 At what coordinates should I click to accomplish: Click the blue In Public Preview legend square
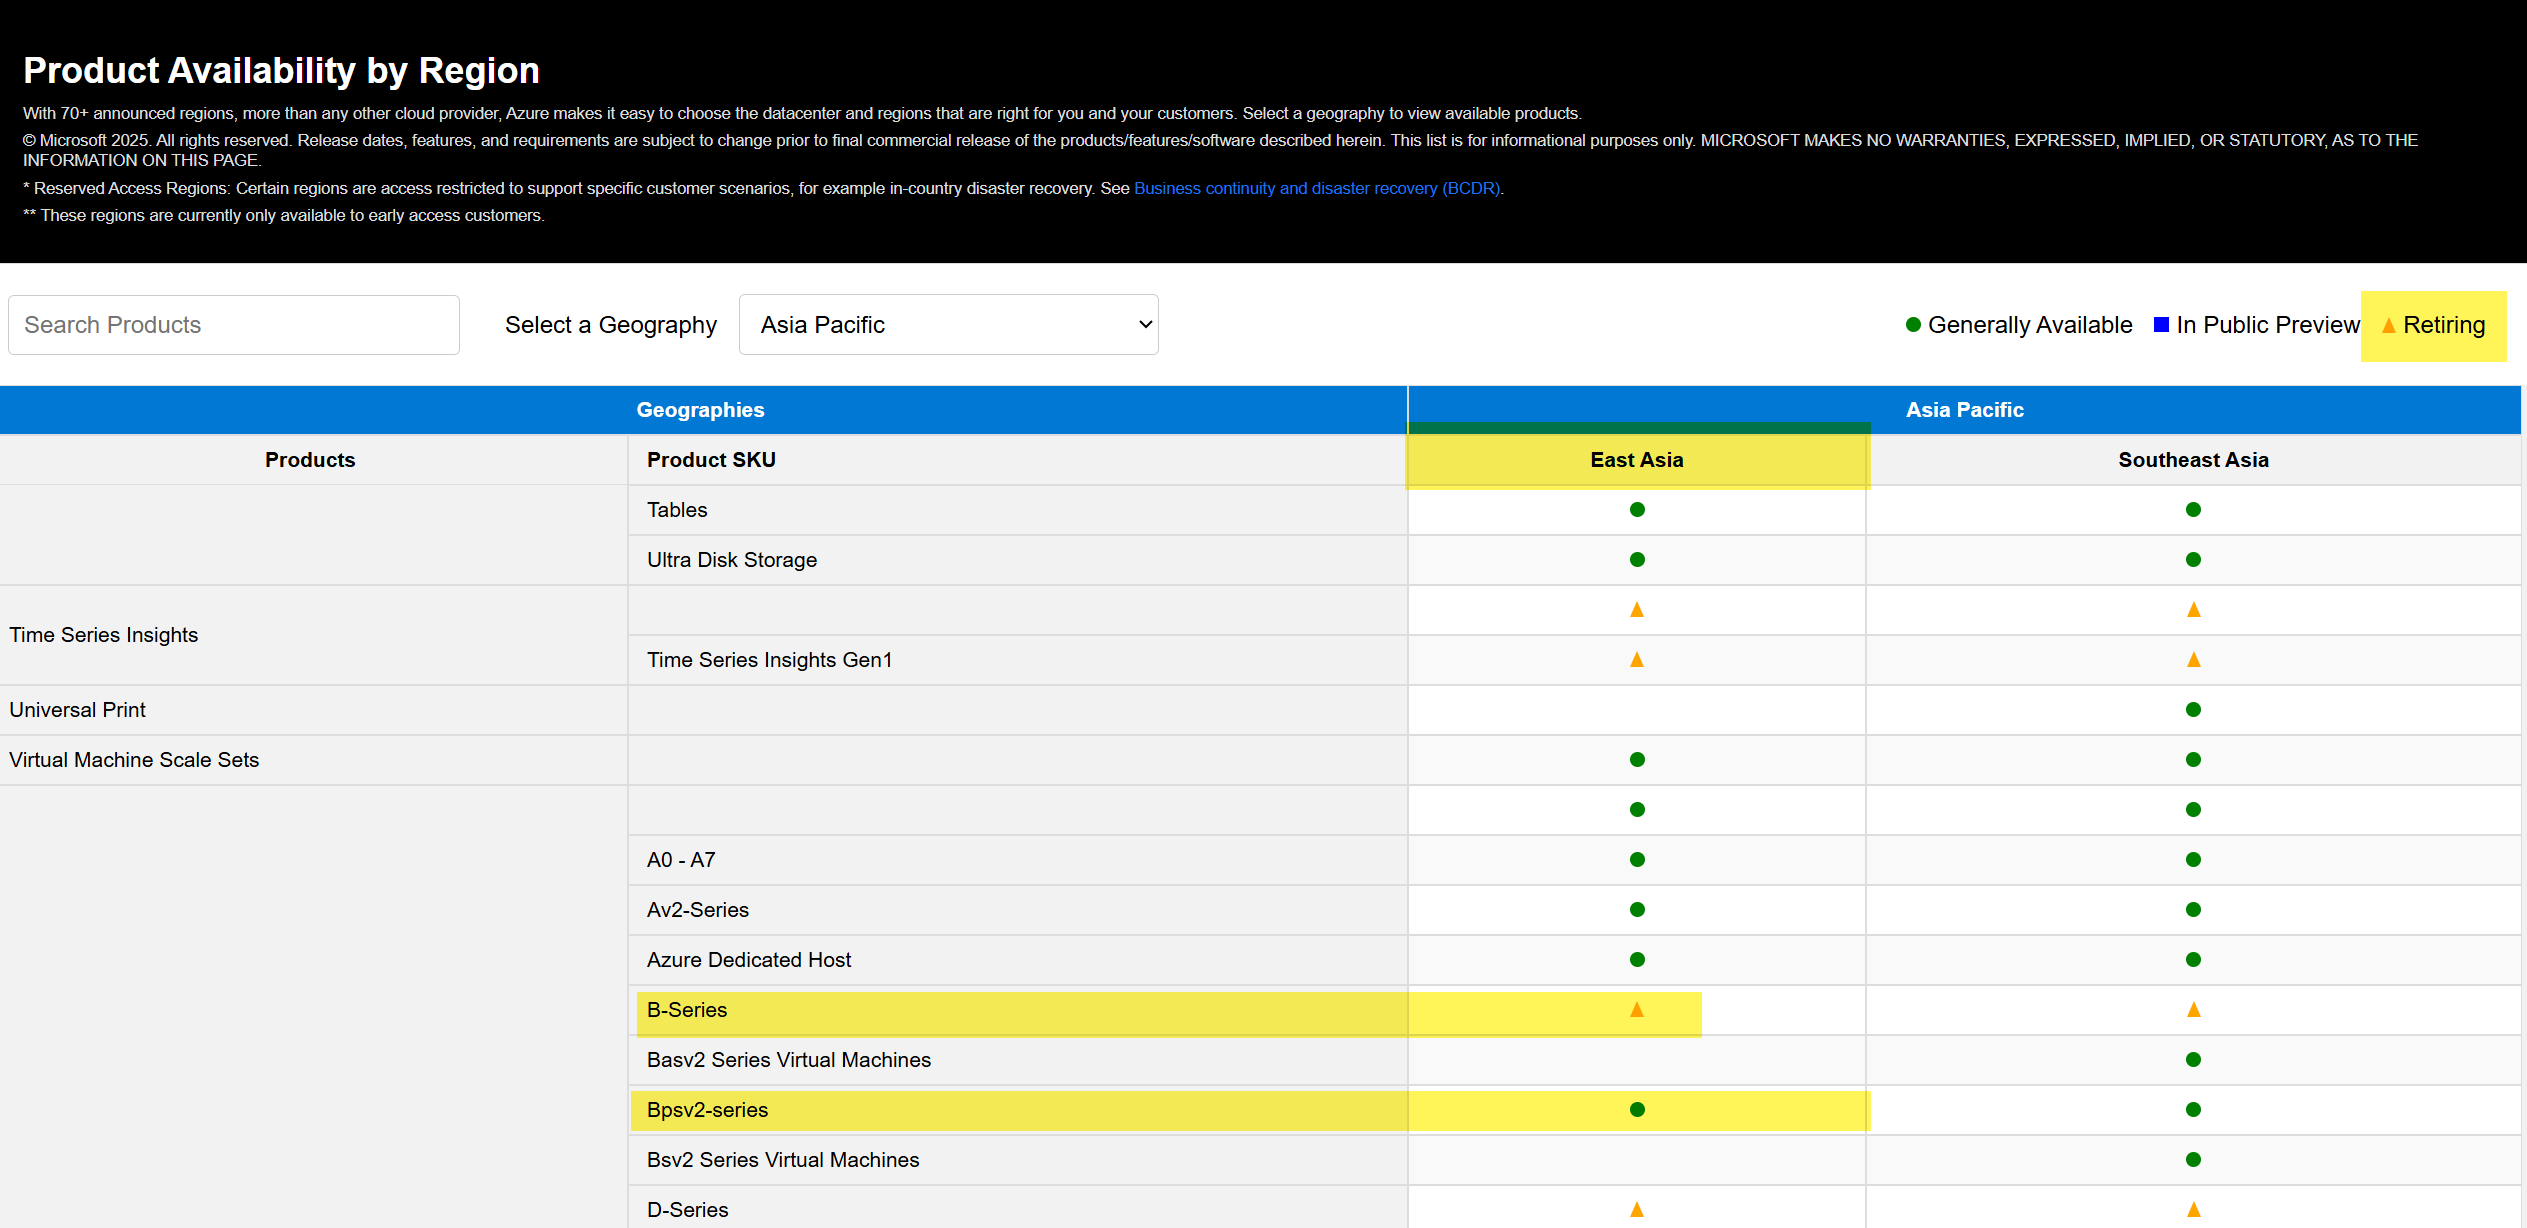[x=2161, y=325]
